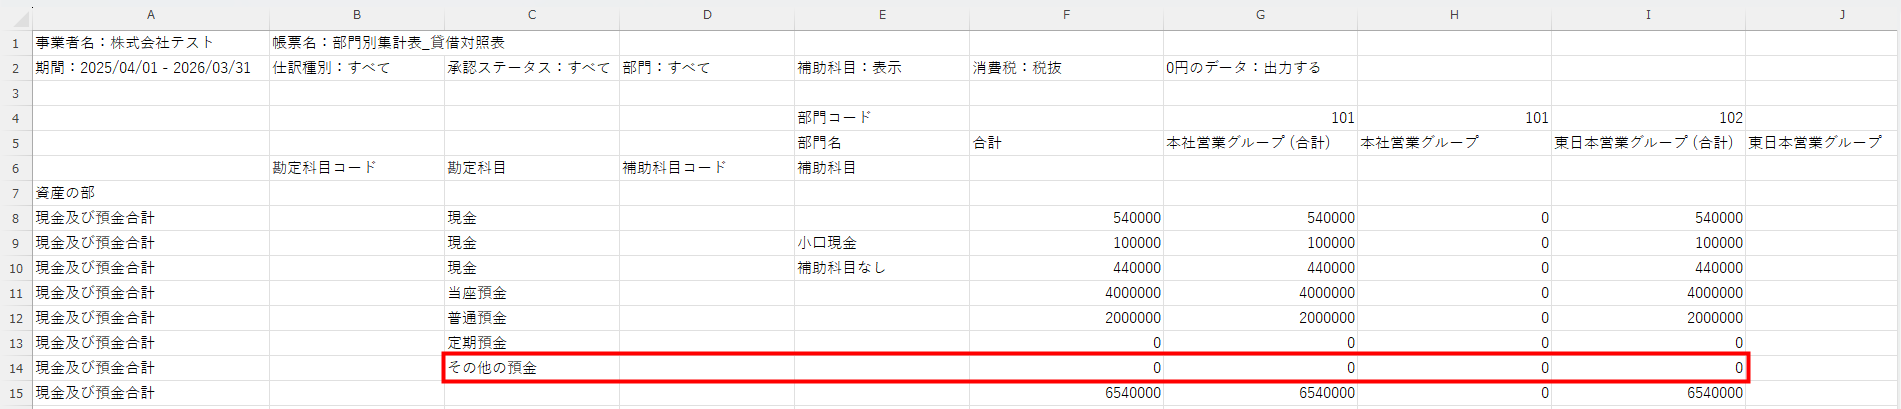Click the highlighted その他の預金 cell

[492, 368]
